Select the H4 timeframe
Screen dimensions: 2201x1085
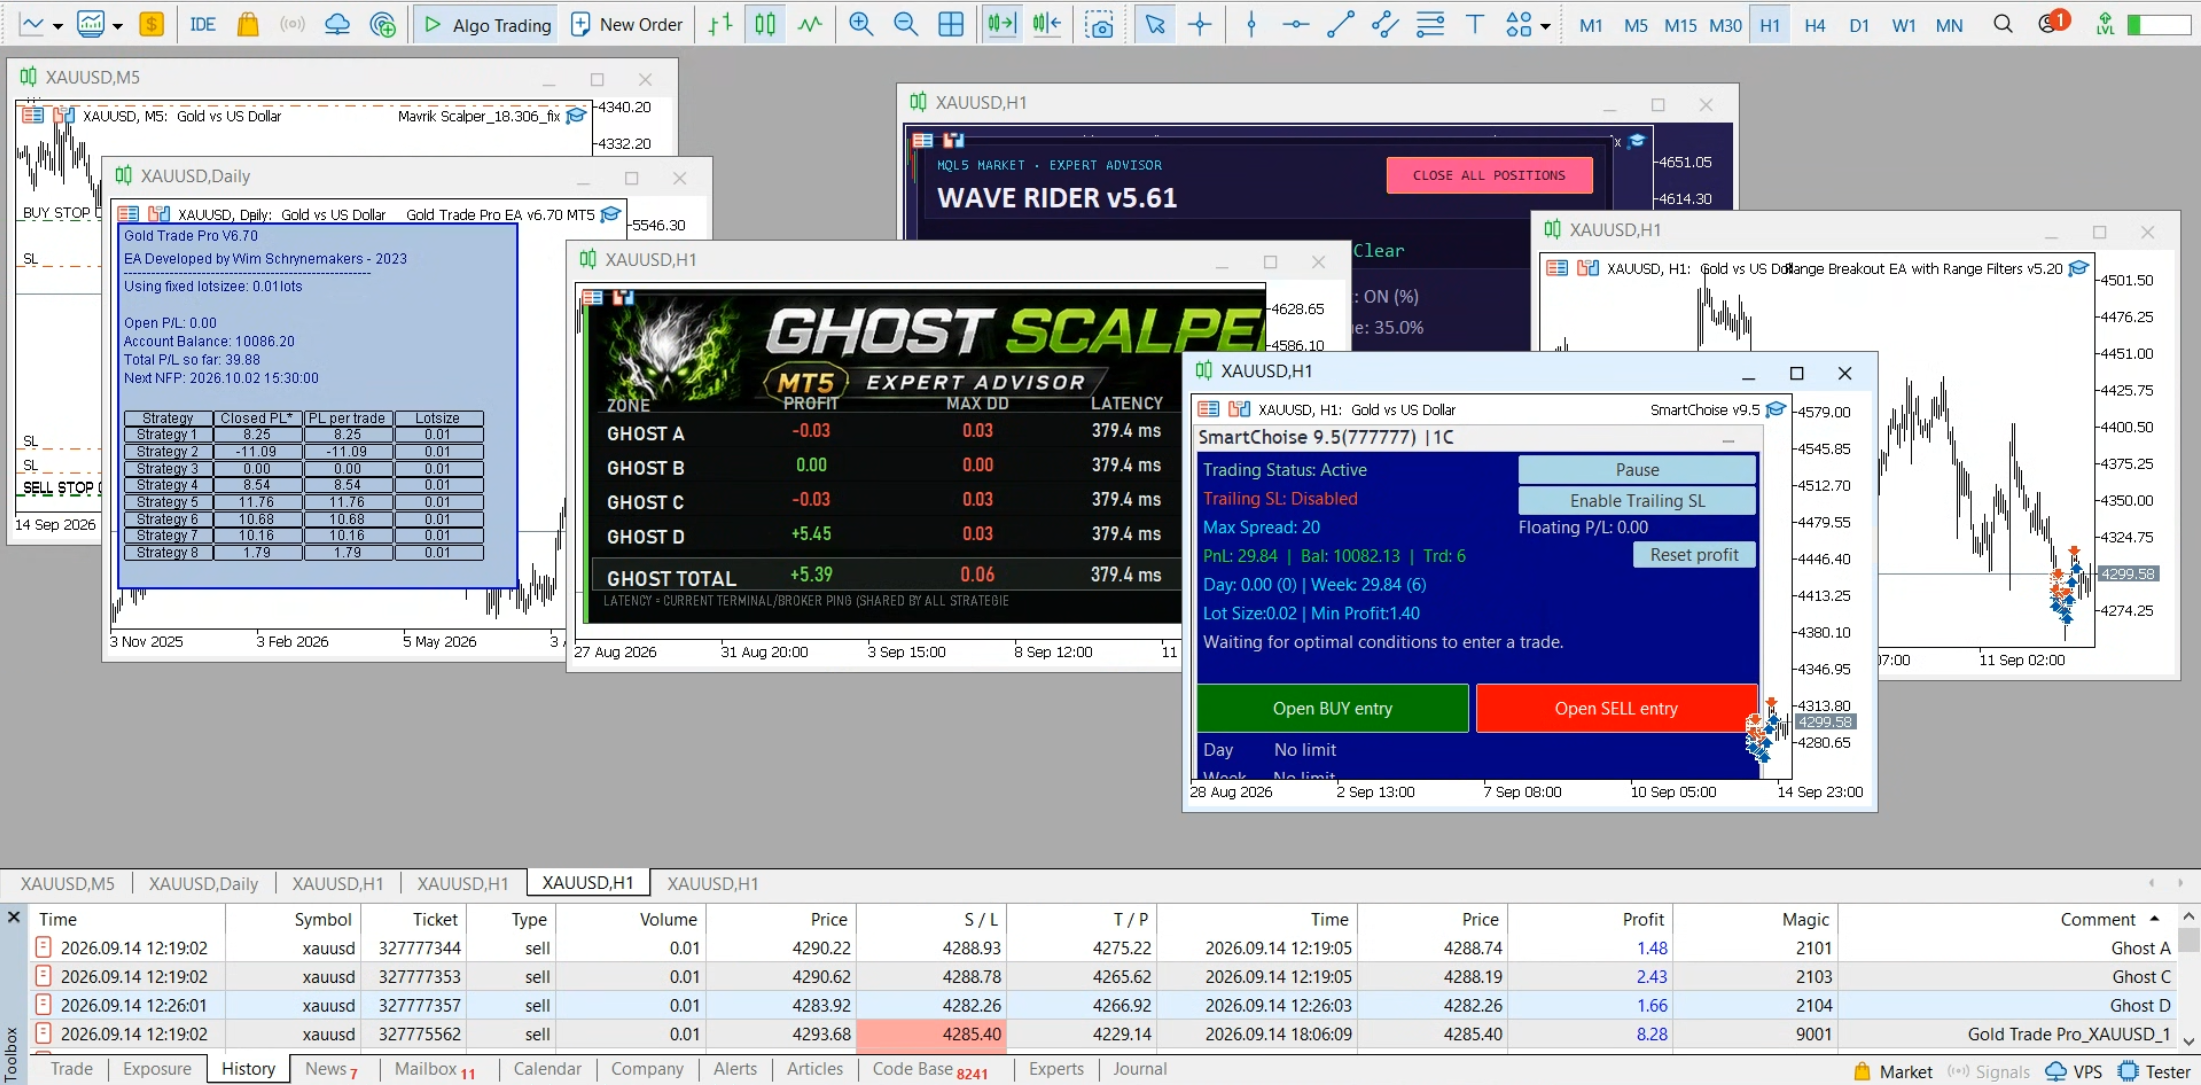pyautogui.click(x=1814, y=25)
